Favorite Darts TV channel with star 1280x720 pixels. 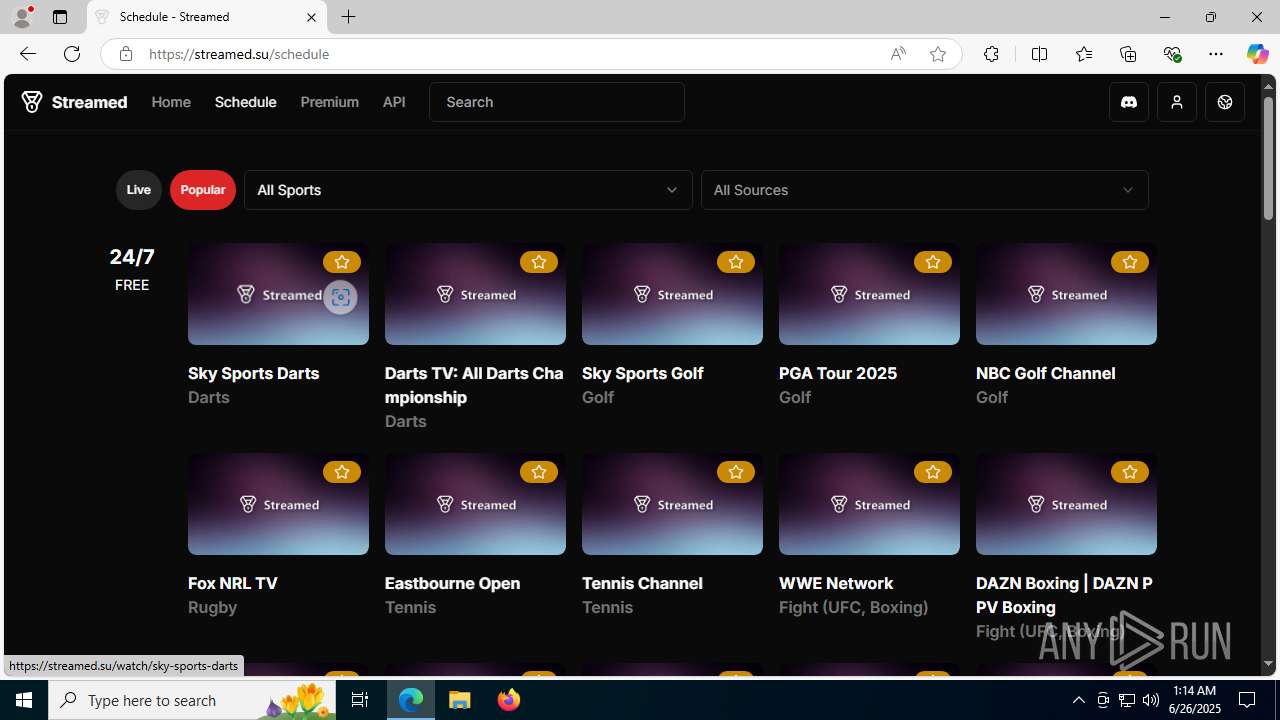(x=539, y=262)
